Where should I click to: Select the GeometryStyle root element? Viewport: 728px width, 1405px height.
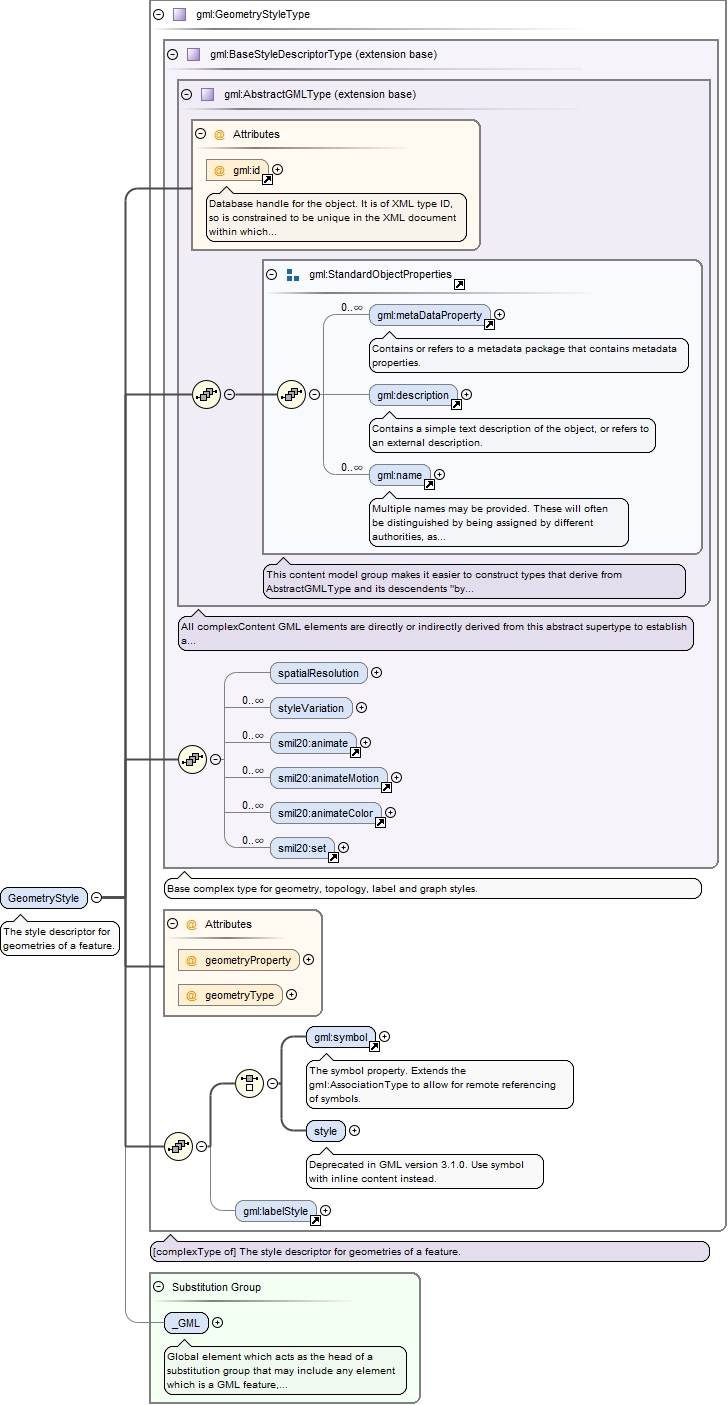(44, 898)
